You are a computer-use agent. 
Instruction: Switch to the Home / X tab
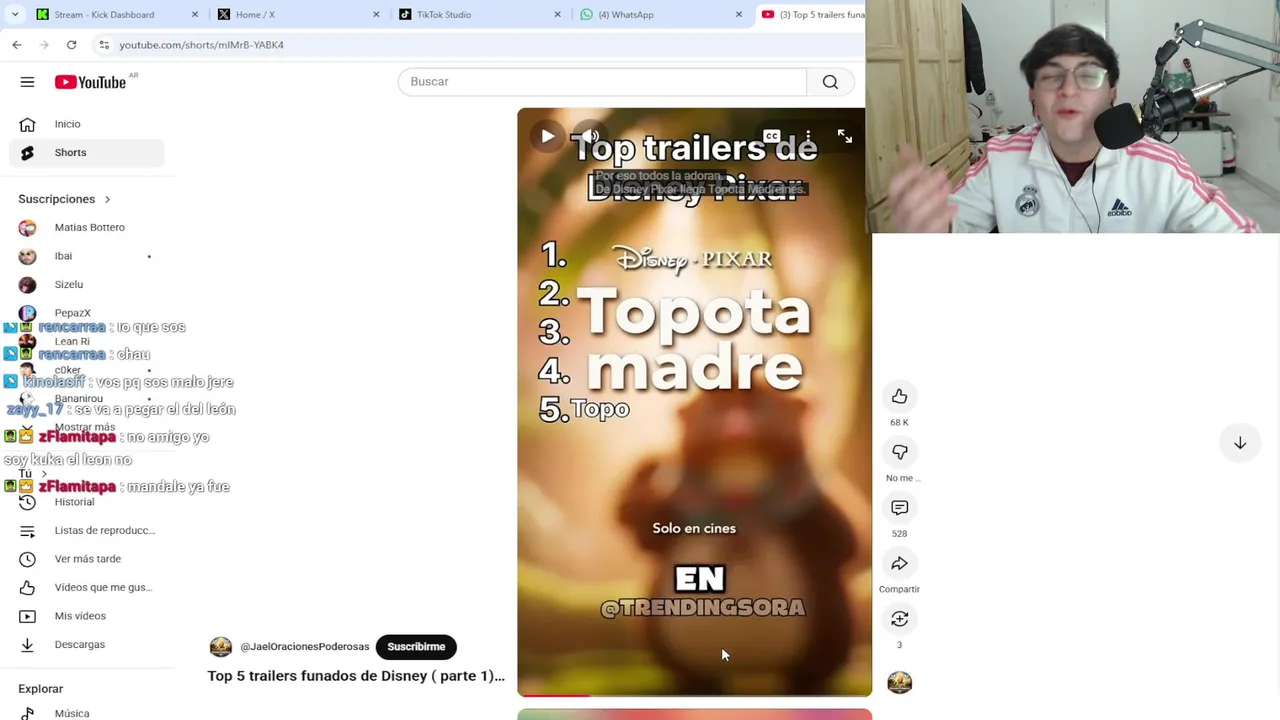pos(255,14)
